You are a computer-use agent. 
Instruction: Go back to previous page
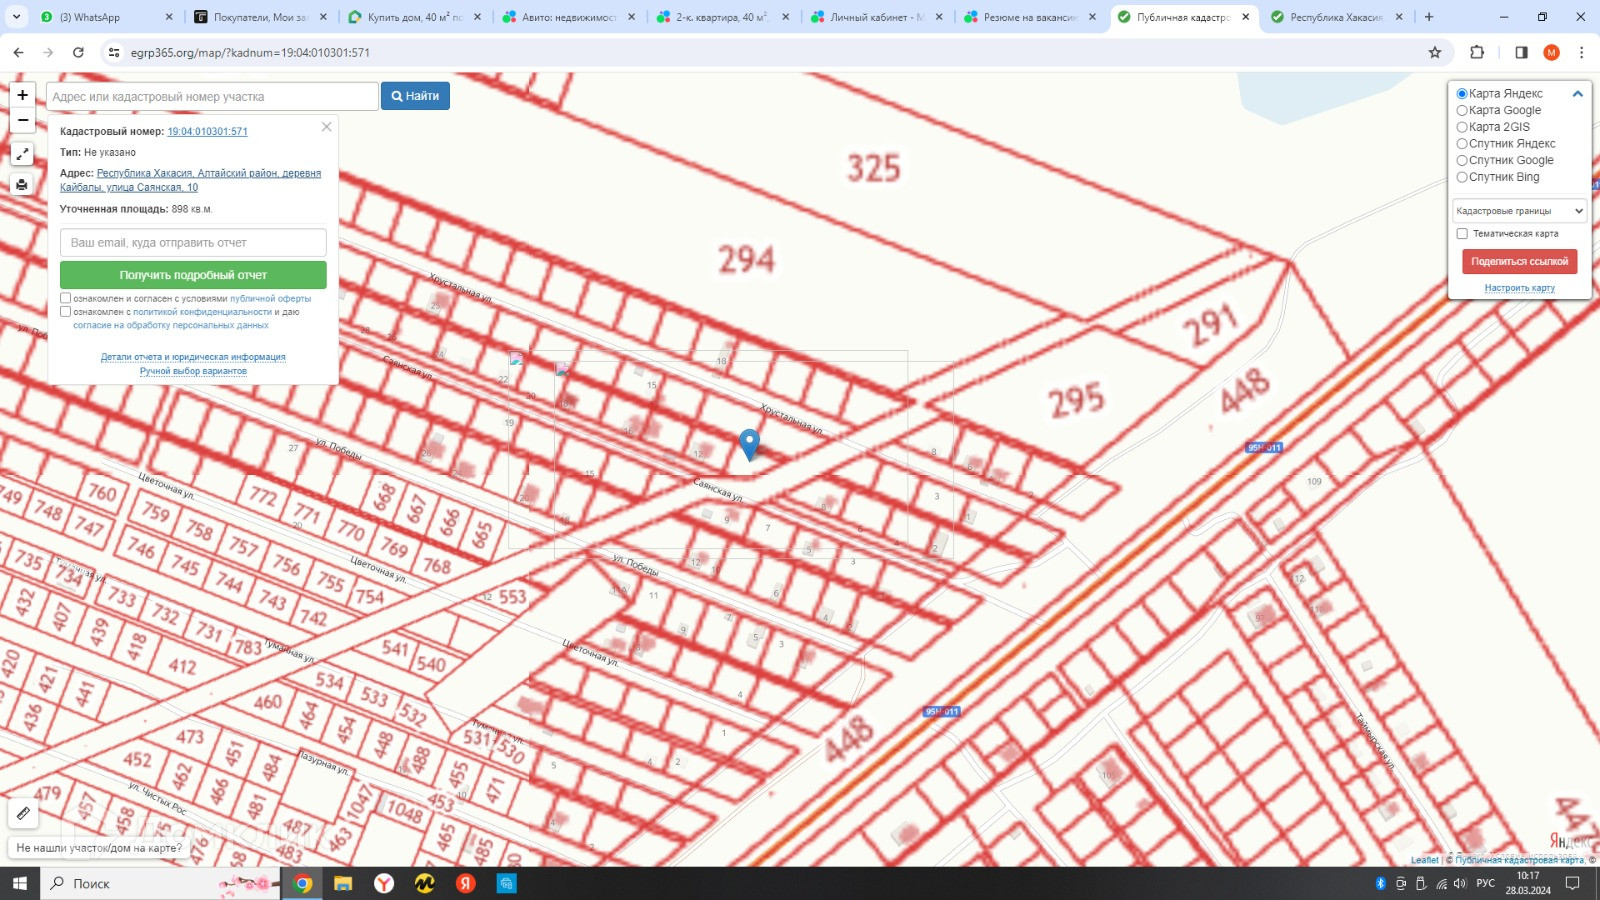[18, 52]
